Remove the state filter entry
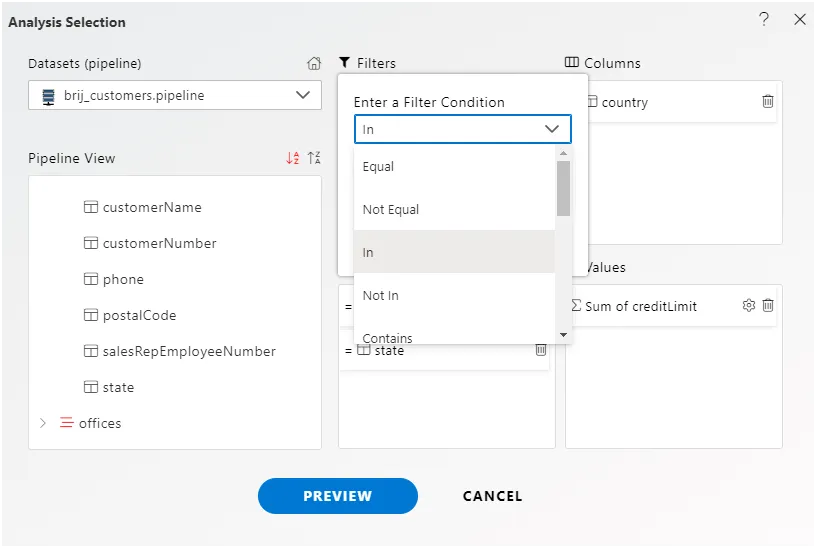Image resolution: width=816 pixels, height=548 pixels. [540, 350]
